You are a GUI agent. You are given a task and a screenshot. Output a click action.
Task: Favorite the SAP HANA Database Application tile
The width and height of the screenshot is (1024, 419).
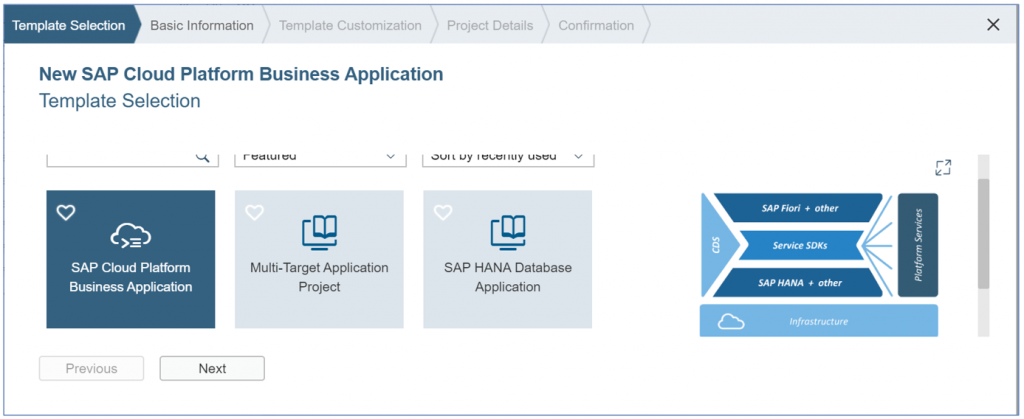coord(443,212)
